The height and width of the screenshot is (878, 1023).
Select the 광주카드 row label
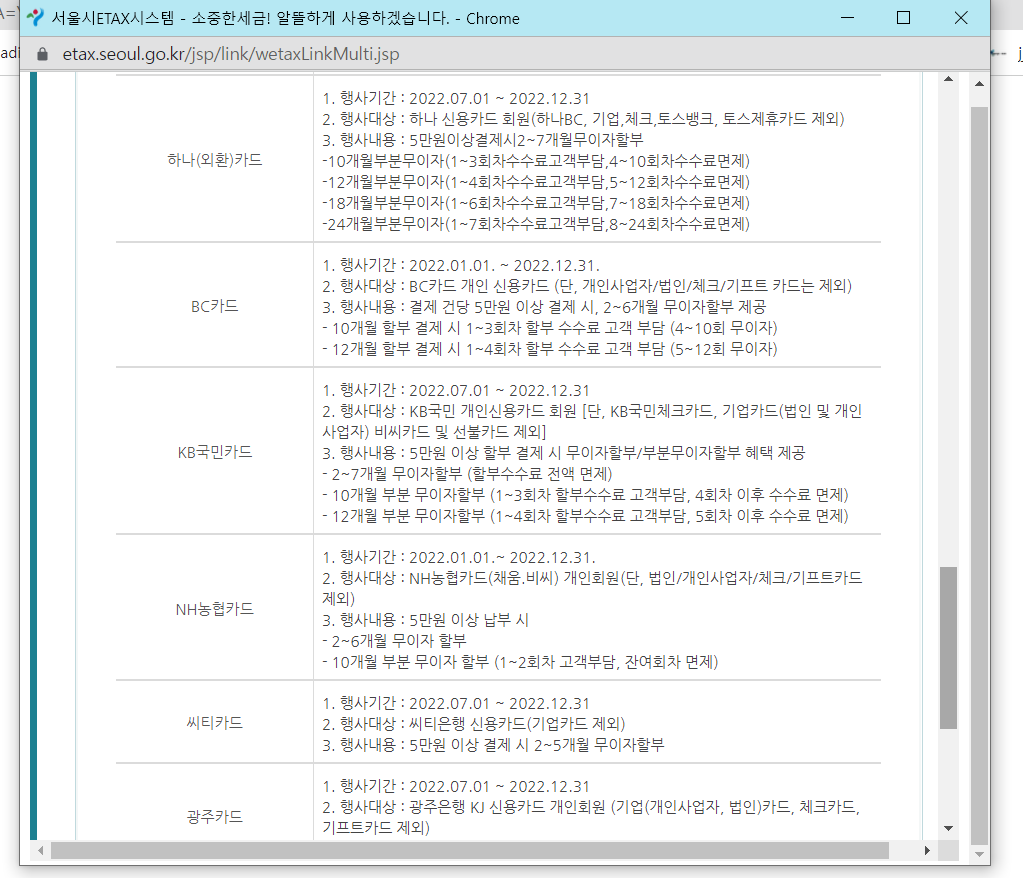tap(215, 817)
